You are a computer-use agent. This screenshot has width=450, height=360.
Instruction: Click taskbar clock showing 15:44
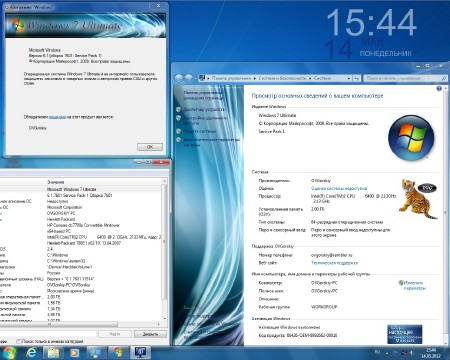coord(431,352)
